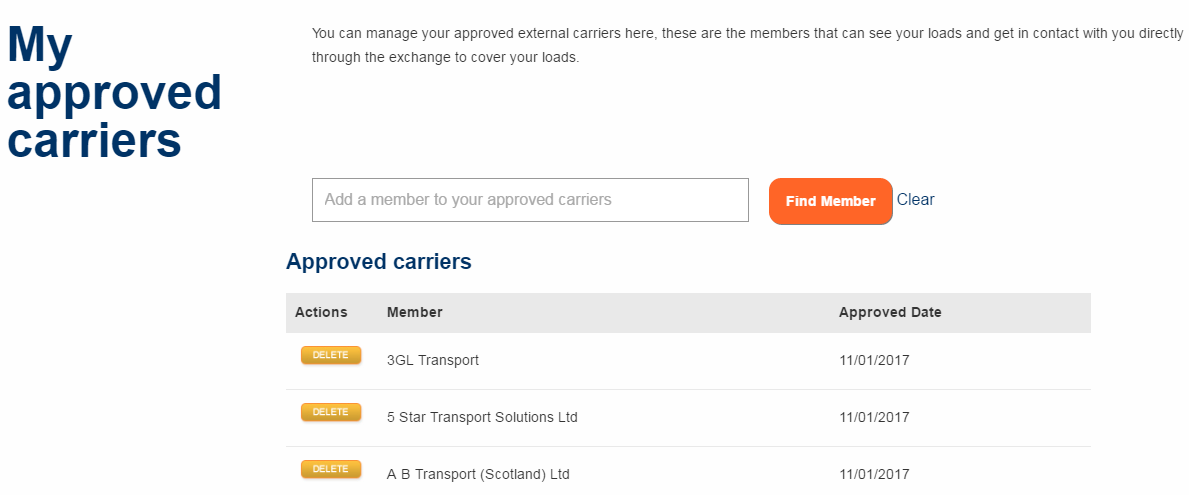Click the approved date for 5 Star Transport

[874, 417]
